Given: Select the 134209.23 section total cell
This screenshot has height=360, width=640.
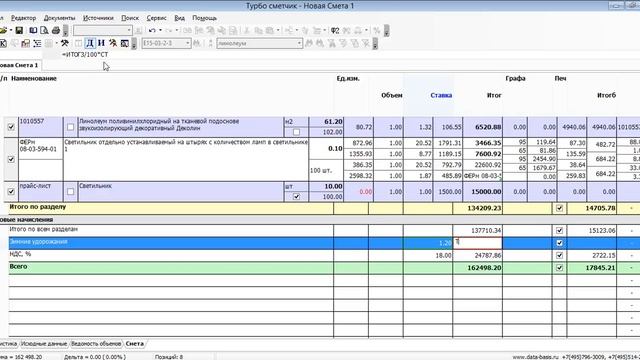Looking at the screenshot, I should click(478, 208).
